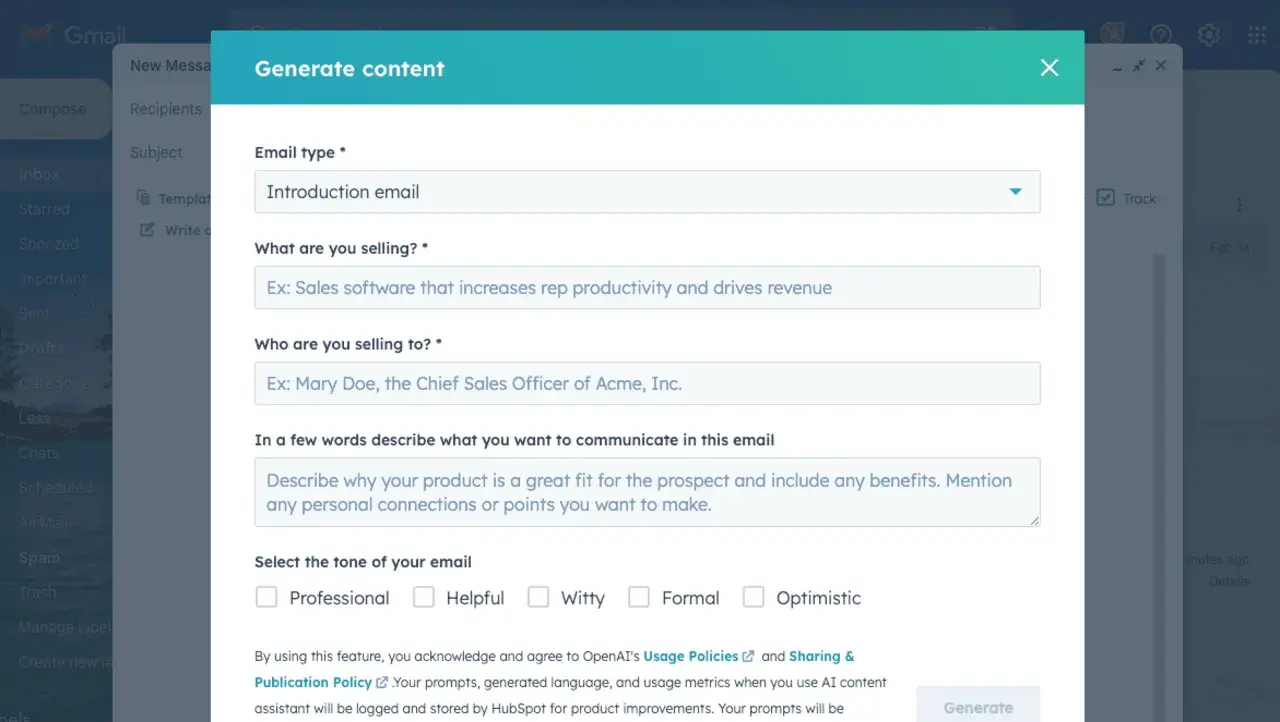Click the Compose button

click(53, 108)
